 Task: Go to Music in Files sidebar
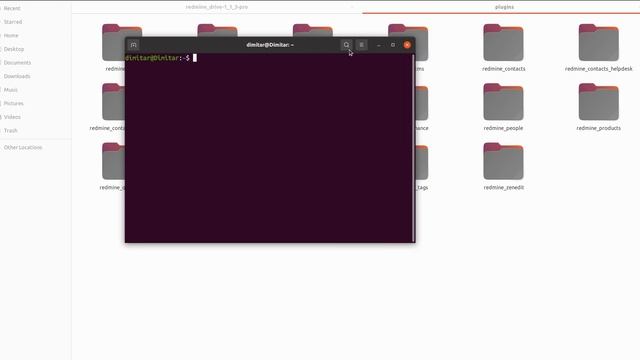point(11,90)
